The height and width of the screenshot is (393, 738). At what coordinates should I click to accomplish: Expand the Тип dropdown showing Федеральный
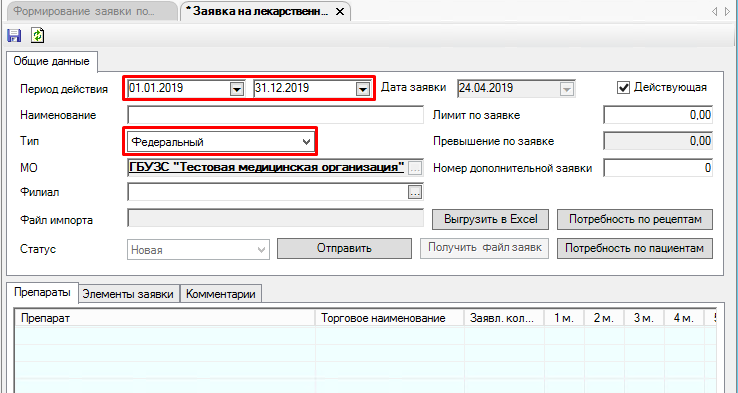point(306,142)
